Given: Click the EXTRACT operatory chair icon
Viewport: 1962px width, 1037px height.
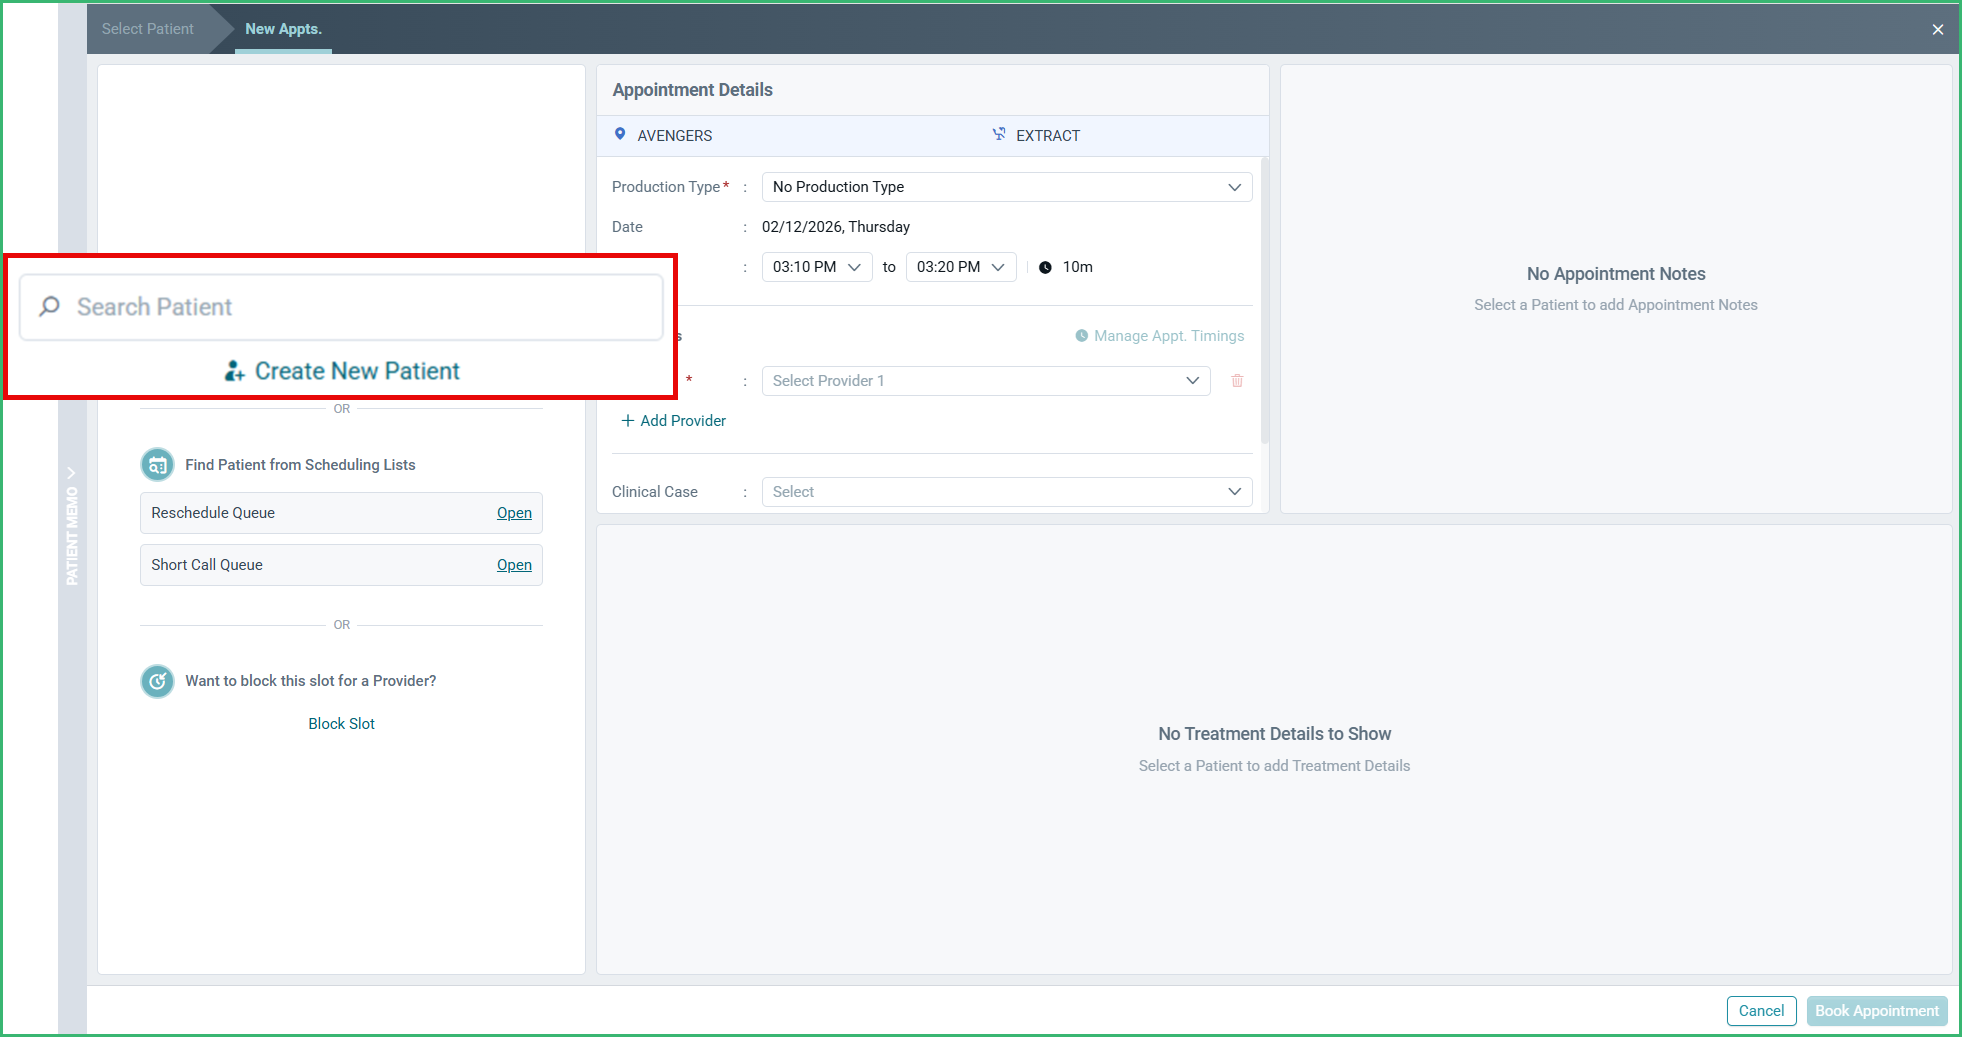Looking at the screenshot, I should click(999, 134).
